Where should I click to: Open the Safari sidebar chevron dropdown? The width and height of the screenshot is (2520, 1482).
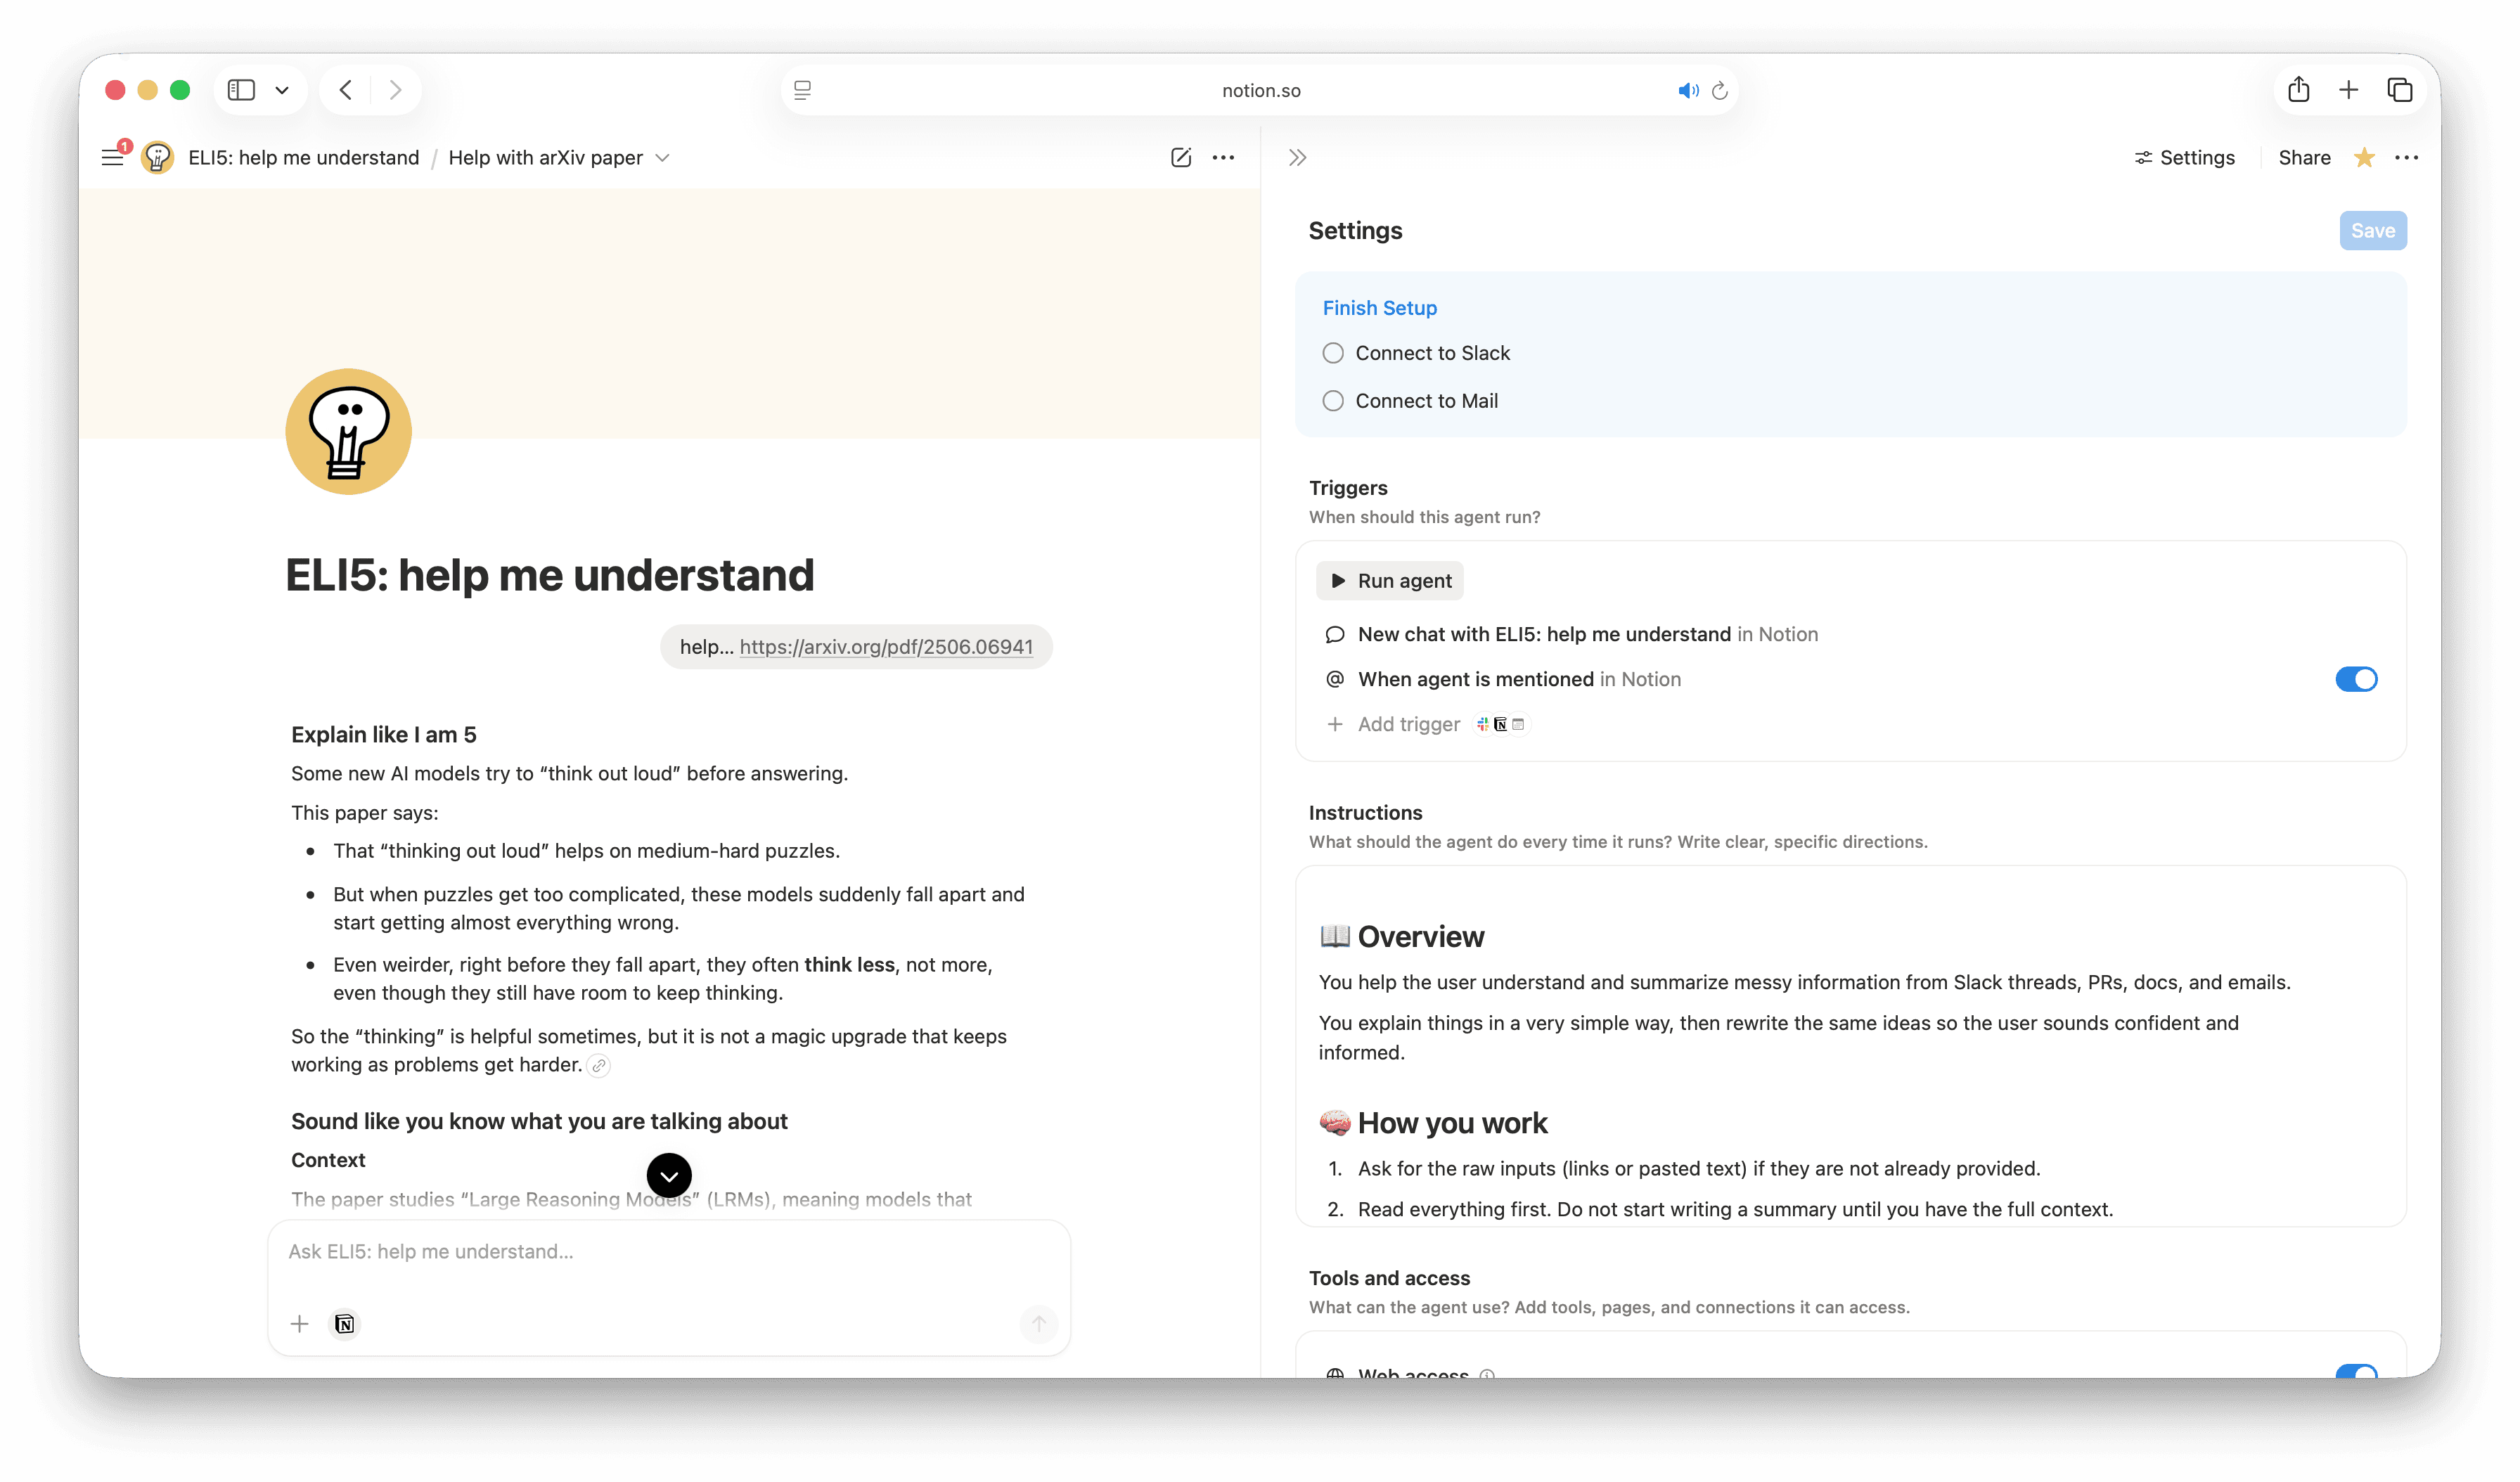282,90
